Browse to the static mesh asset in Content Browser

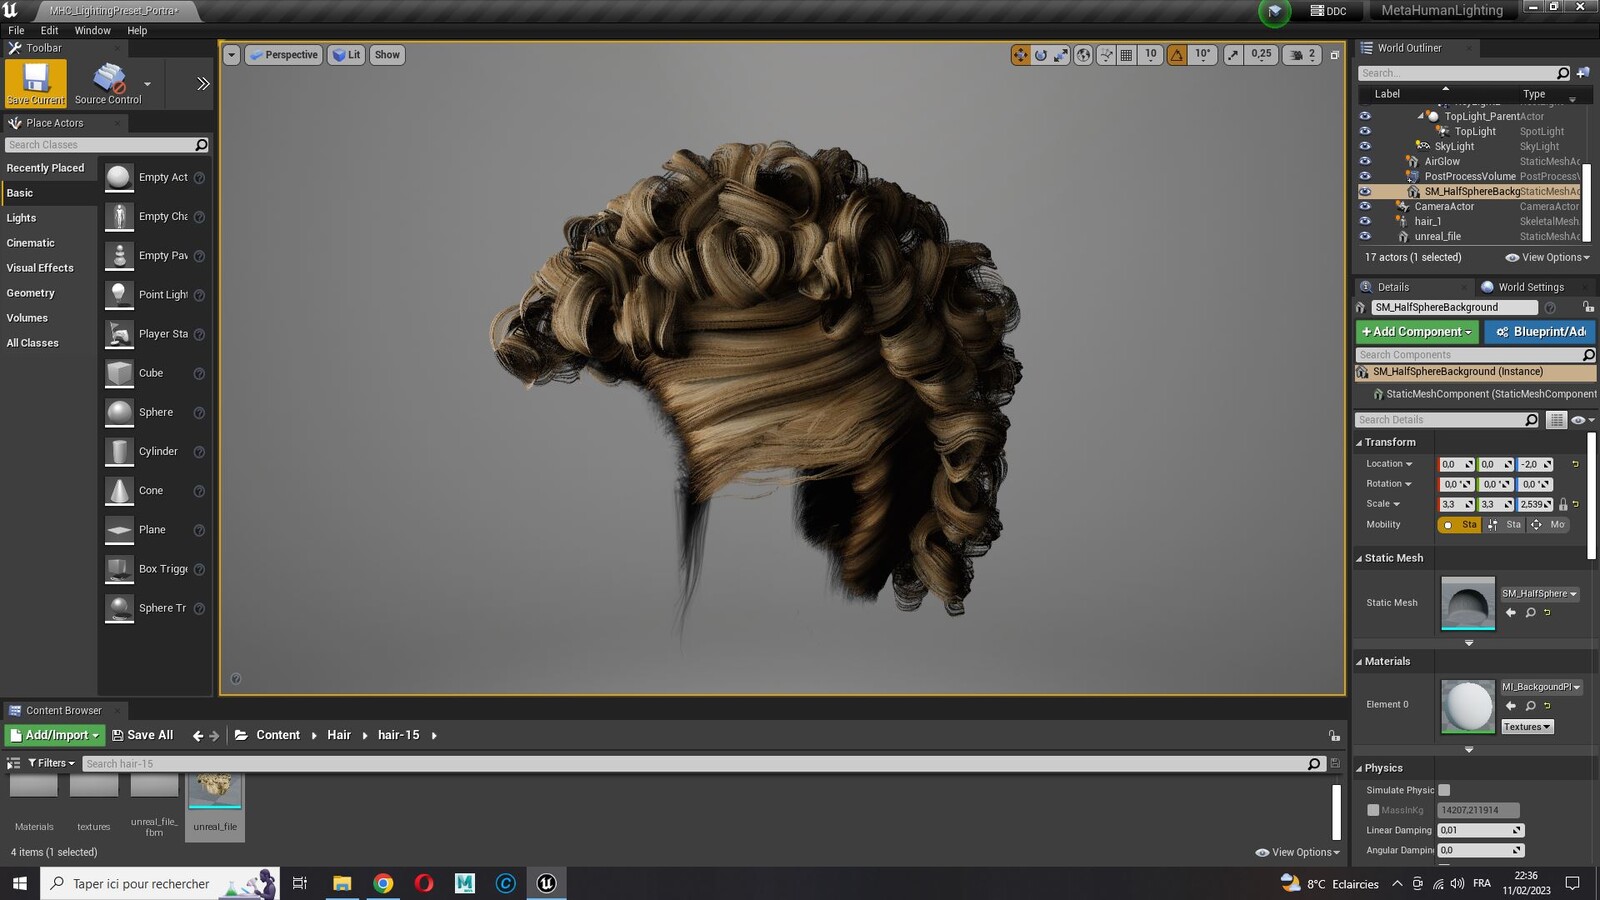[1530, 613]
